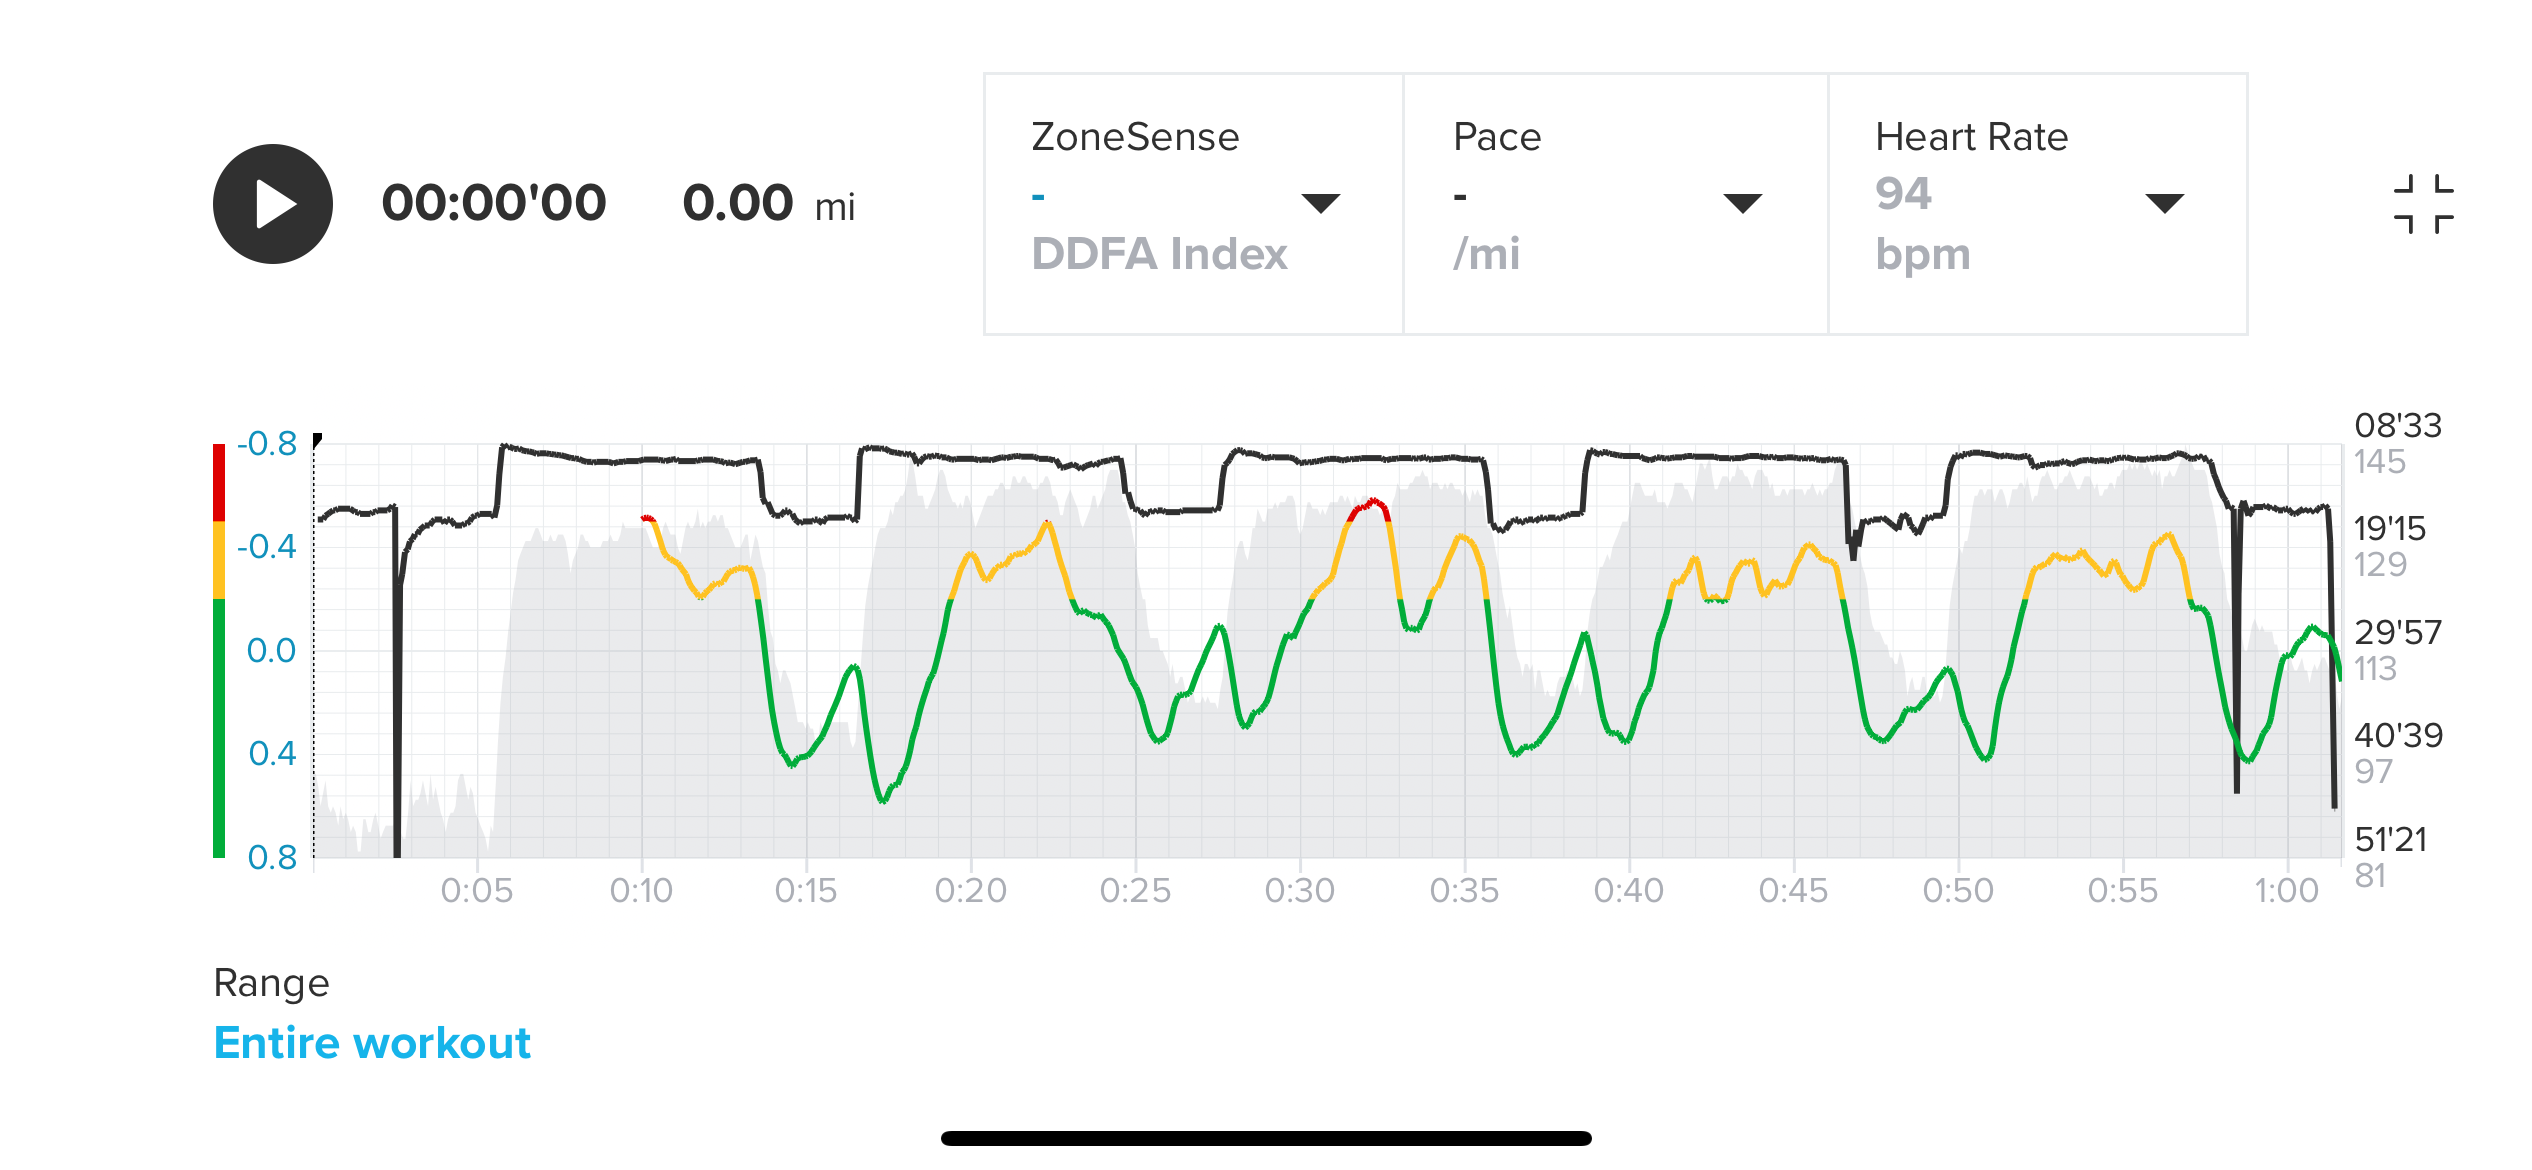
Task: Click the green segment of the zone color bar
Action: coord(219,728)
